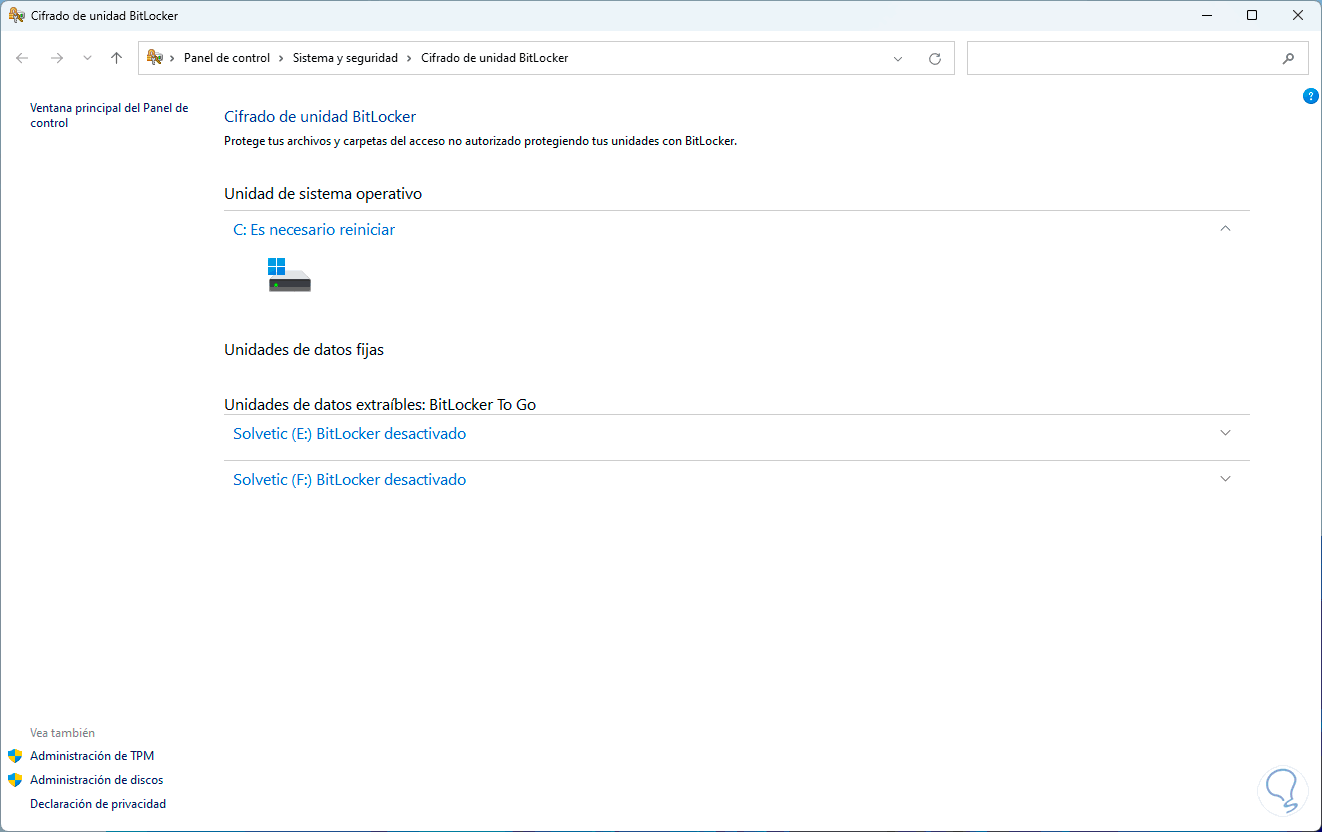Click the BitLocker icon in the address bar
Viewport: 1322px width, 832px height.
pyautogui.click(x=155, y=58)
